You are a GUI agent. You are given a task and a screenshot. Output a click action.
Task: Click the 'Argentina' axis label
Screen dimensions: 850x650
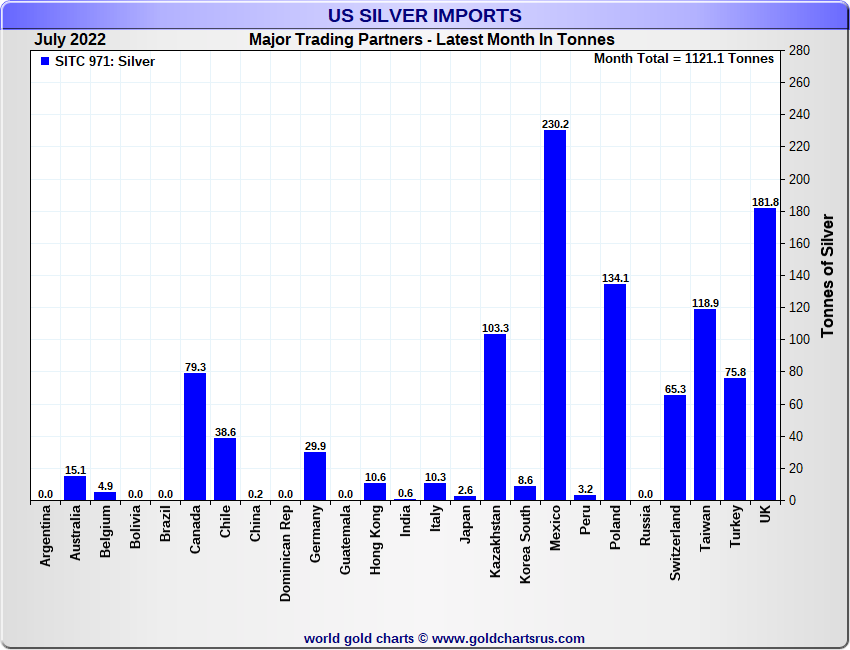(45, 536)
